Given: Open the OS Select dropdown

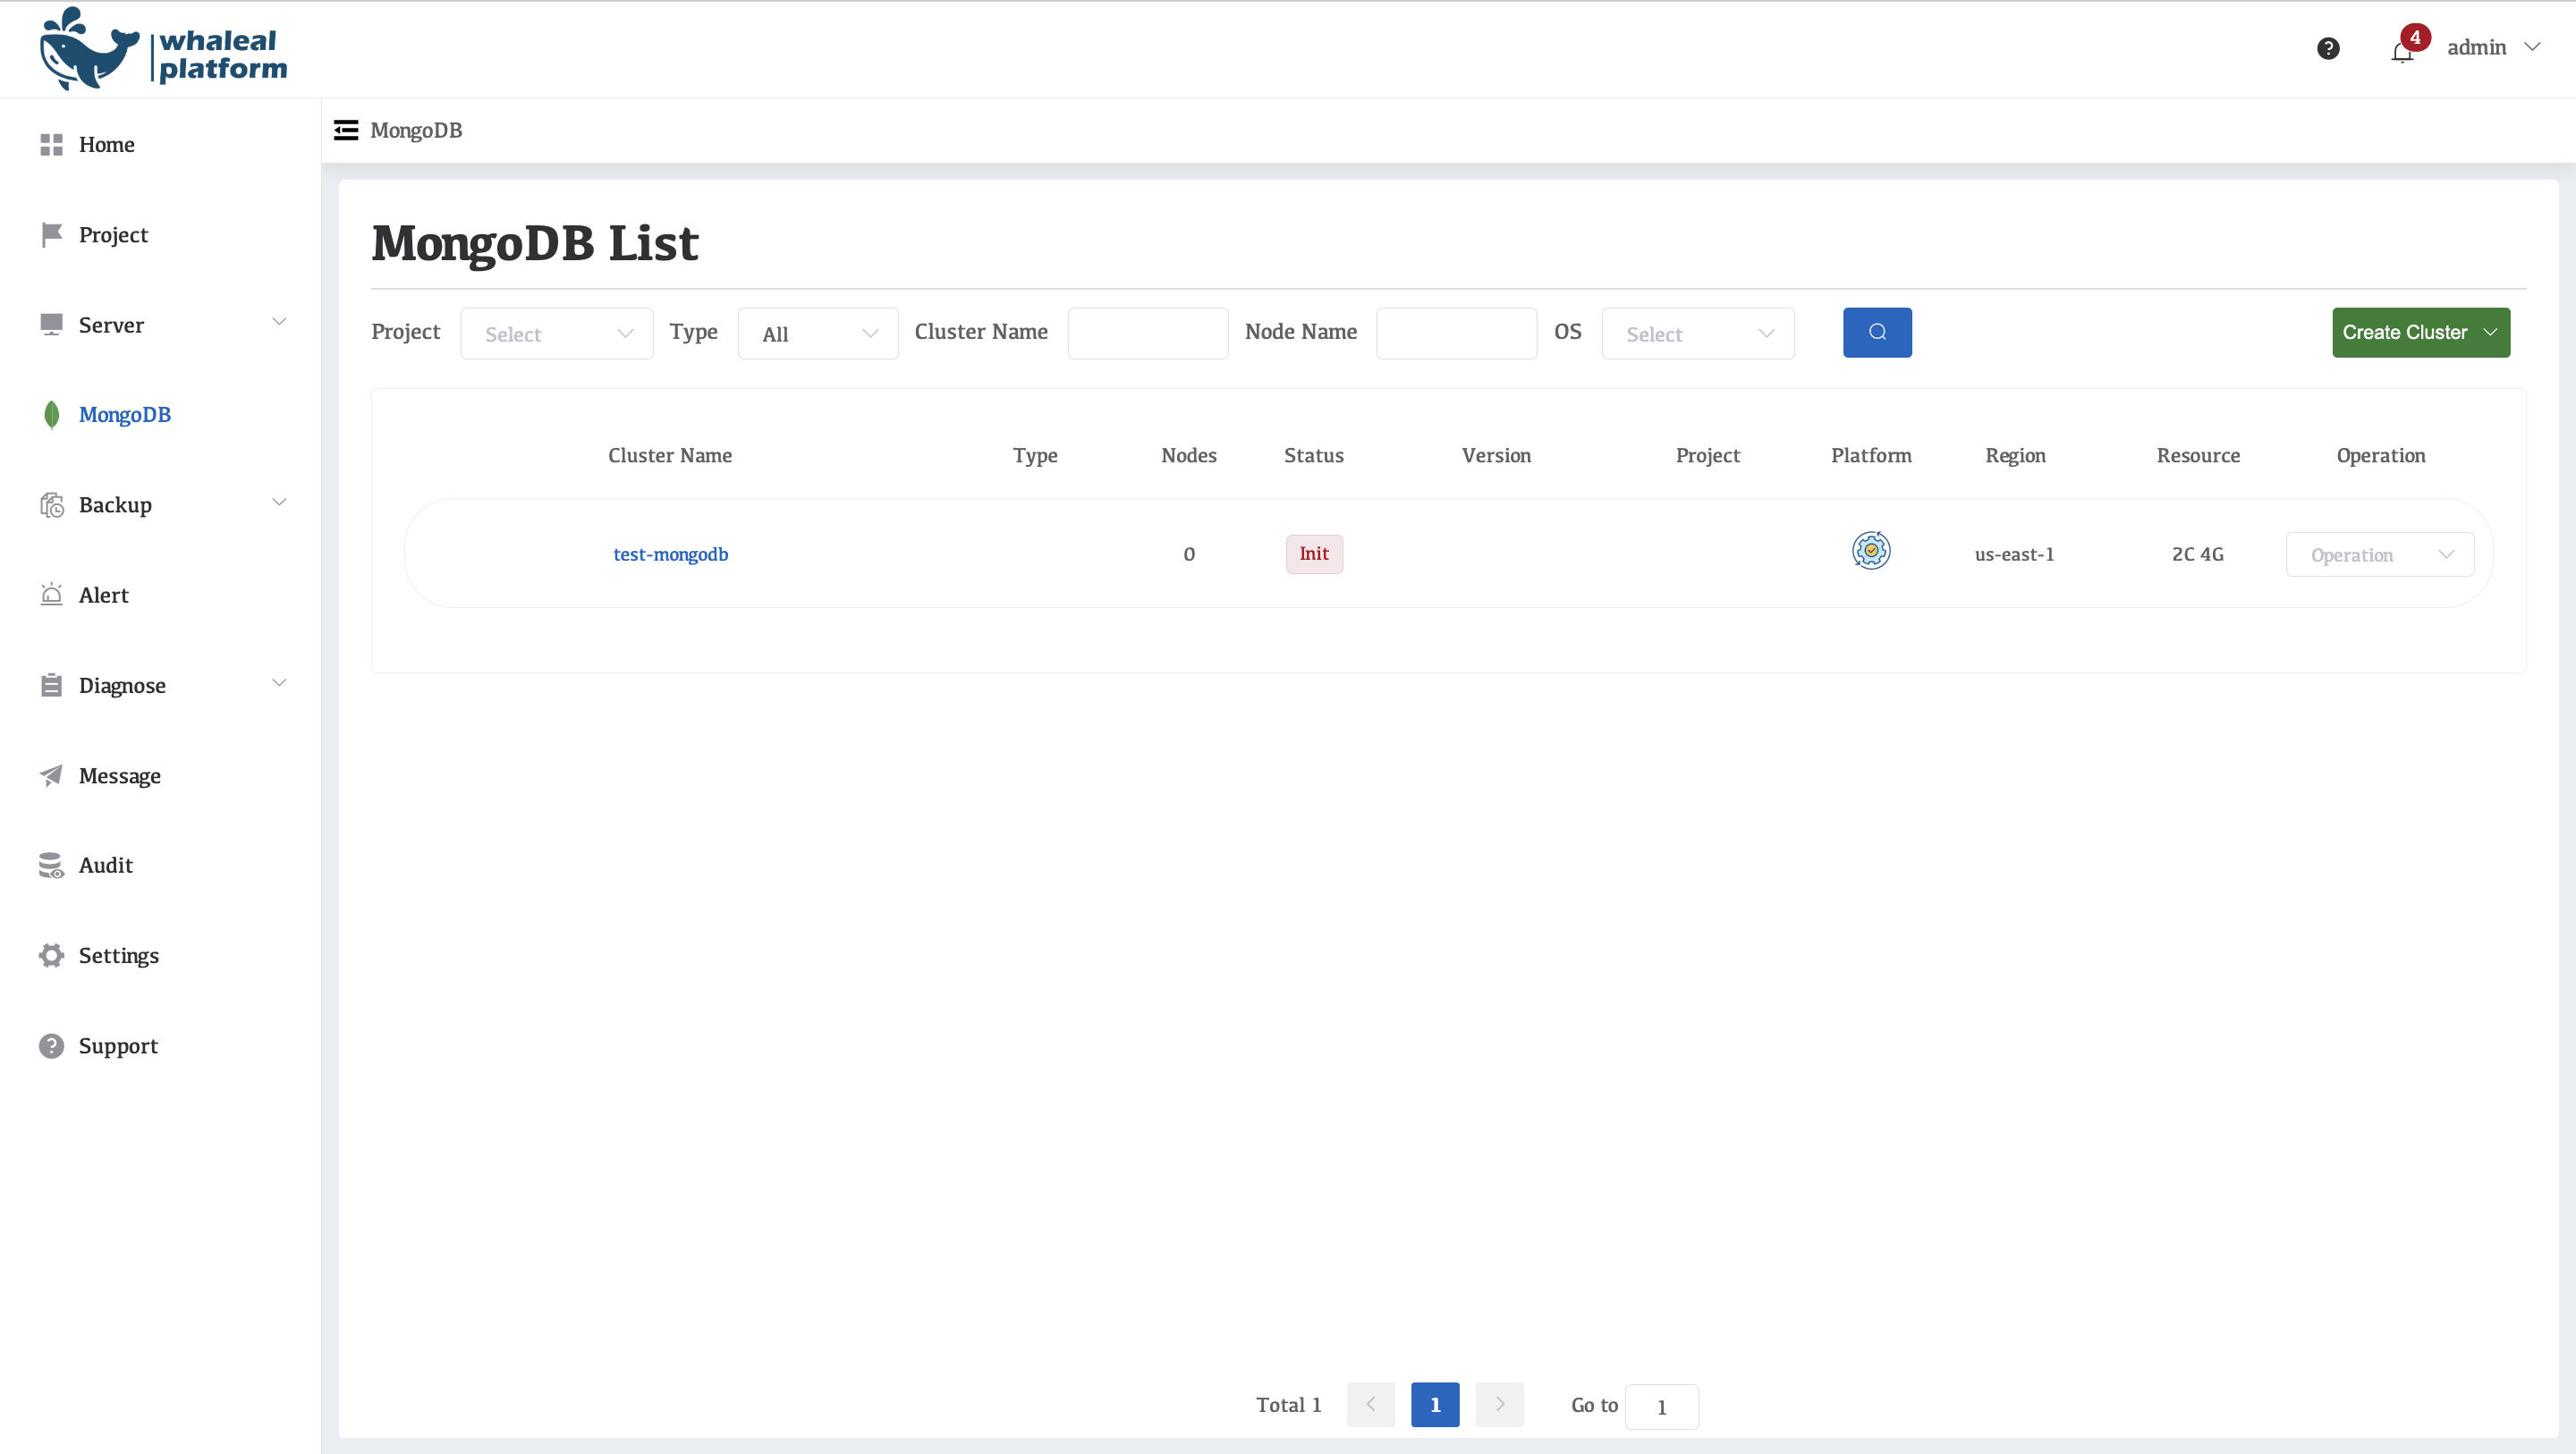Looking at the screenshot, I should point(1697,333).
